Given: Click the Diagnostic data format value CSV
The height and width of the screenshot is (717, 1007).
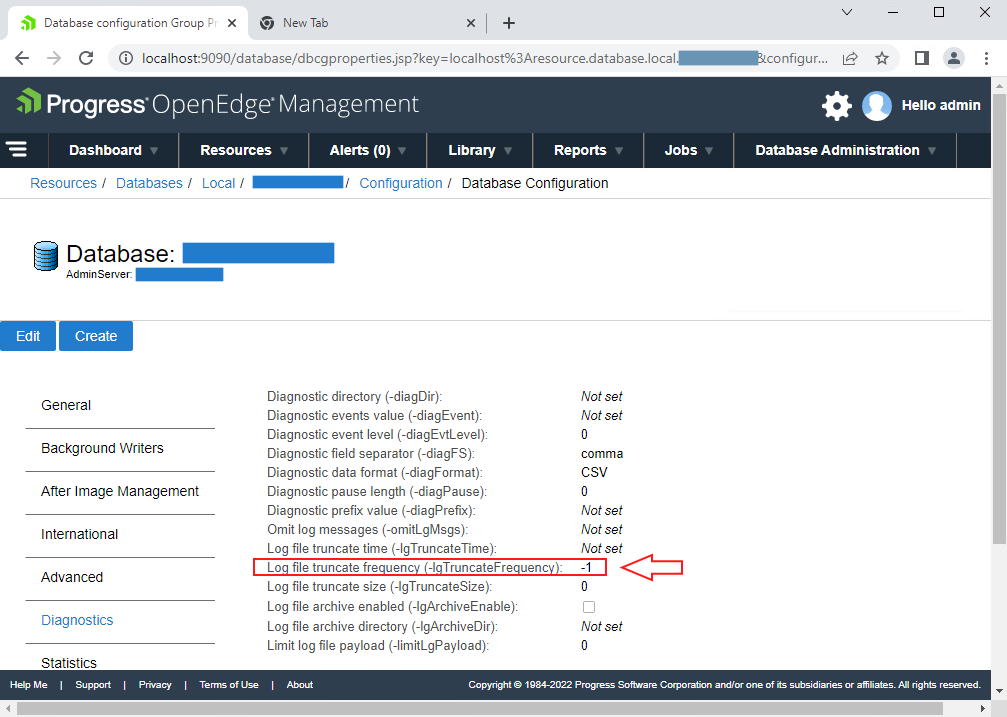Looking at the screenshot, I should [x=594, y=473].
